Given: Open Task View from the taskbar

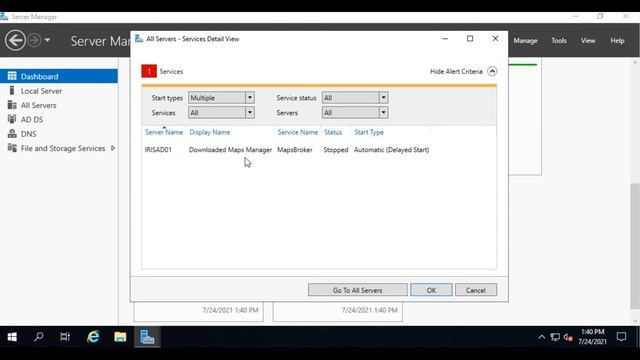Looking at the screenshot, I should pos(65,337).
